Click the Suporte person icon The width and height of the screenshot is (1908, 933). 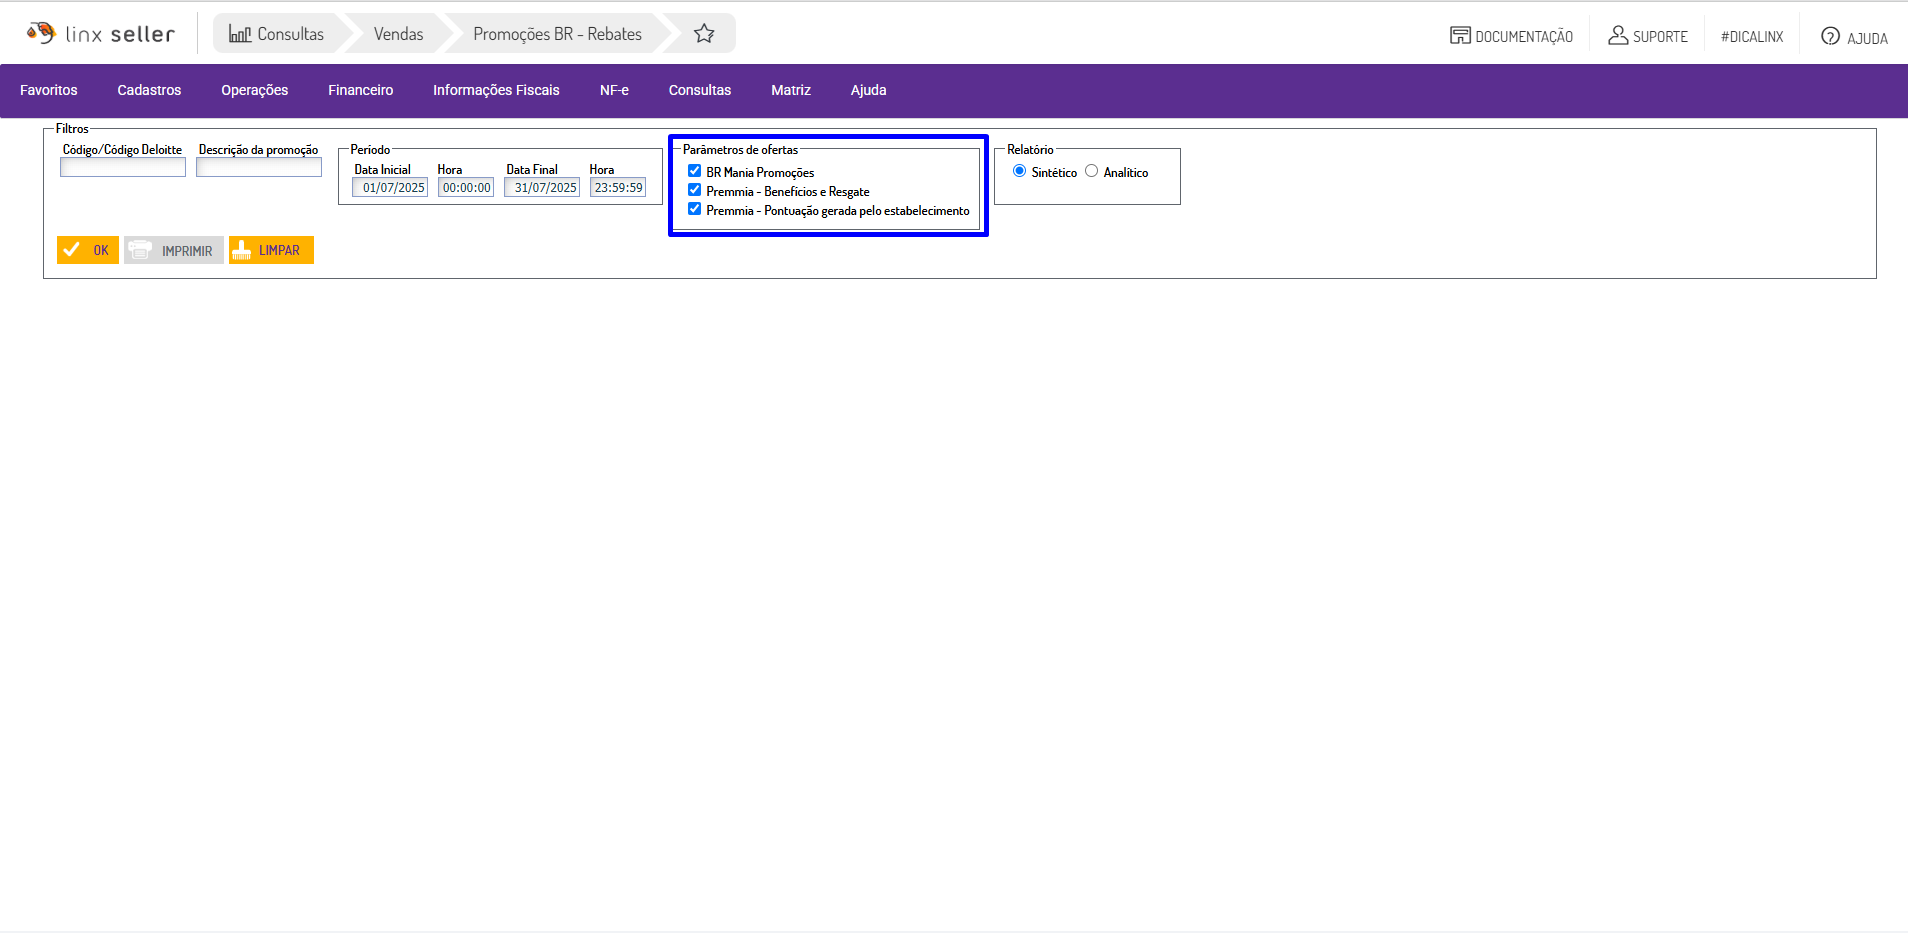1618,35
